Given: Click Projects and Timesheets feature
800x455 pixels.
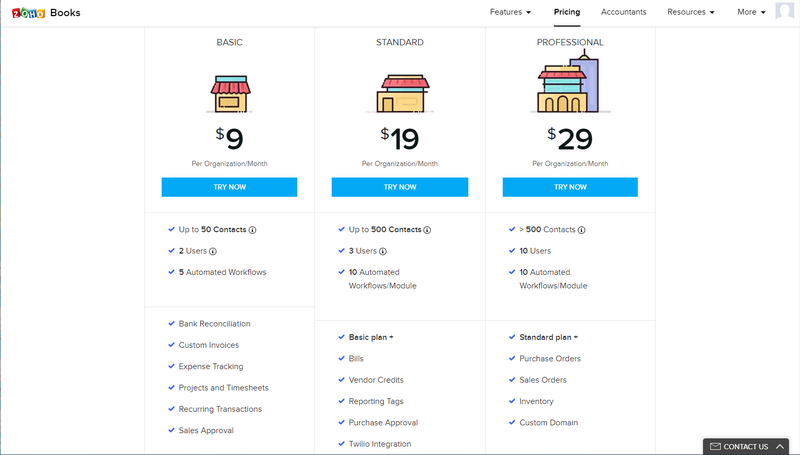Looking at the screenshot, I should 223,388.
